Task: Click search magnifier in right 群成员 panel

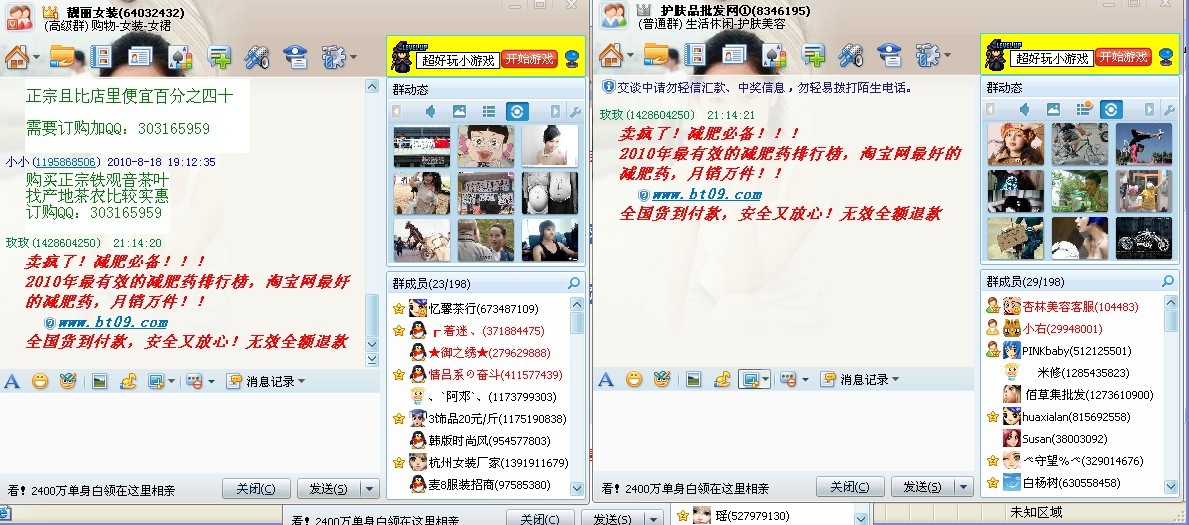Action: pos(1169,282)
